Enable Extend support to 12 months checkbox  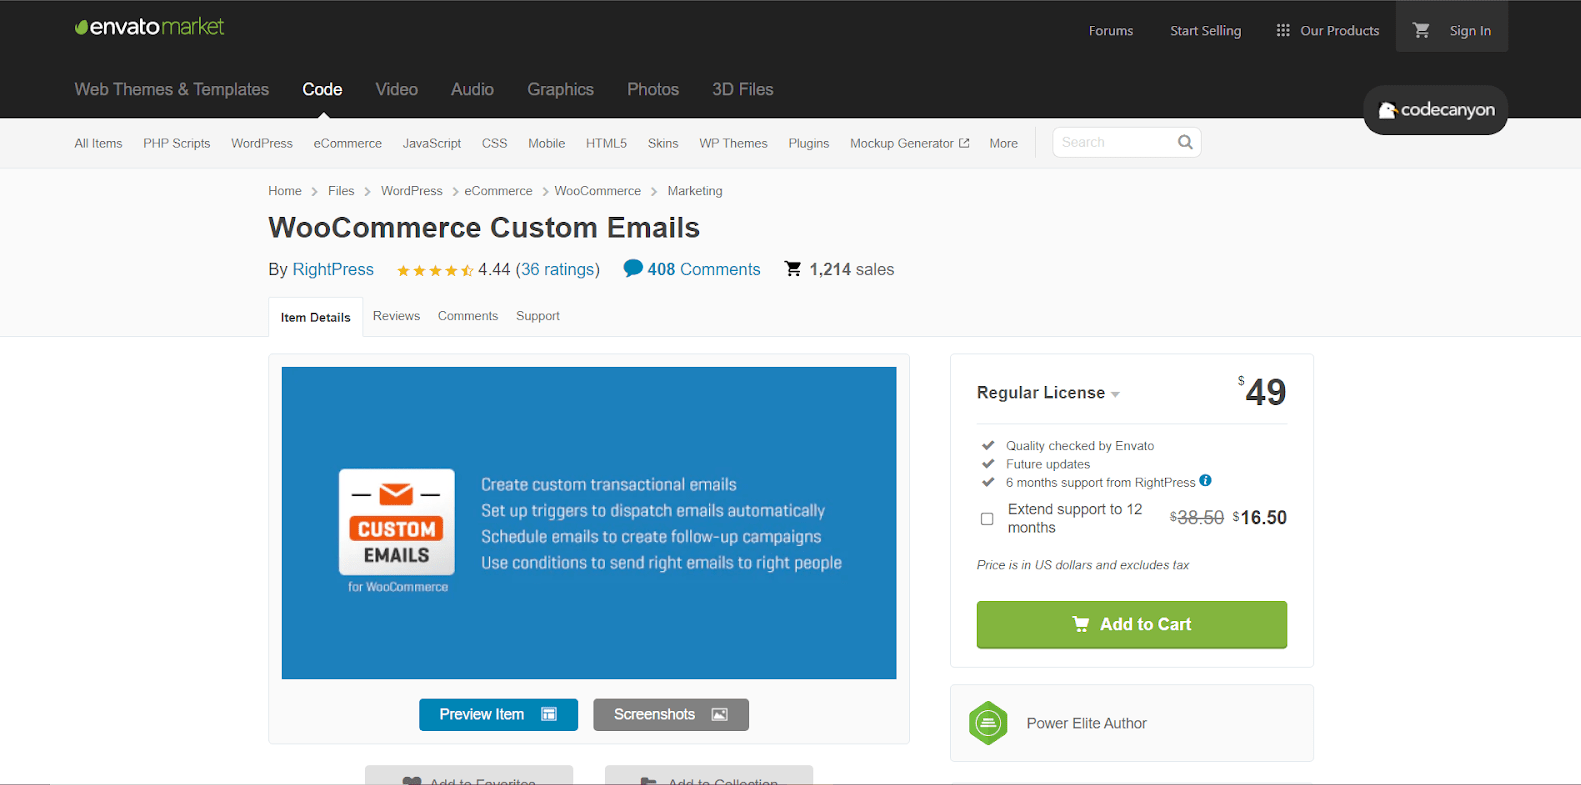[x=987, y=519]
